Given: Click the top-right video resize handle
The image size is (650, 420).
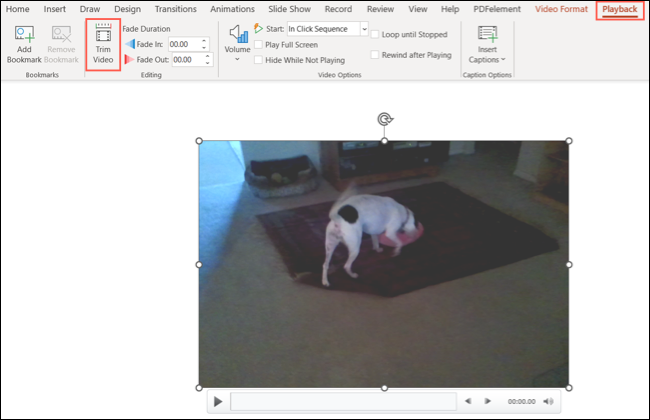Looking at the screenshot, I should [x=569, y=141].
